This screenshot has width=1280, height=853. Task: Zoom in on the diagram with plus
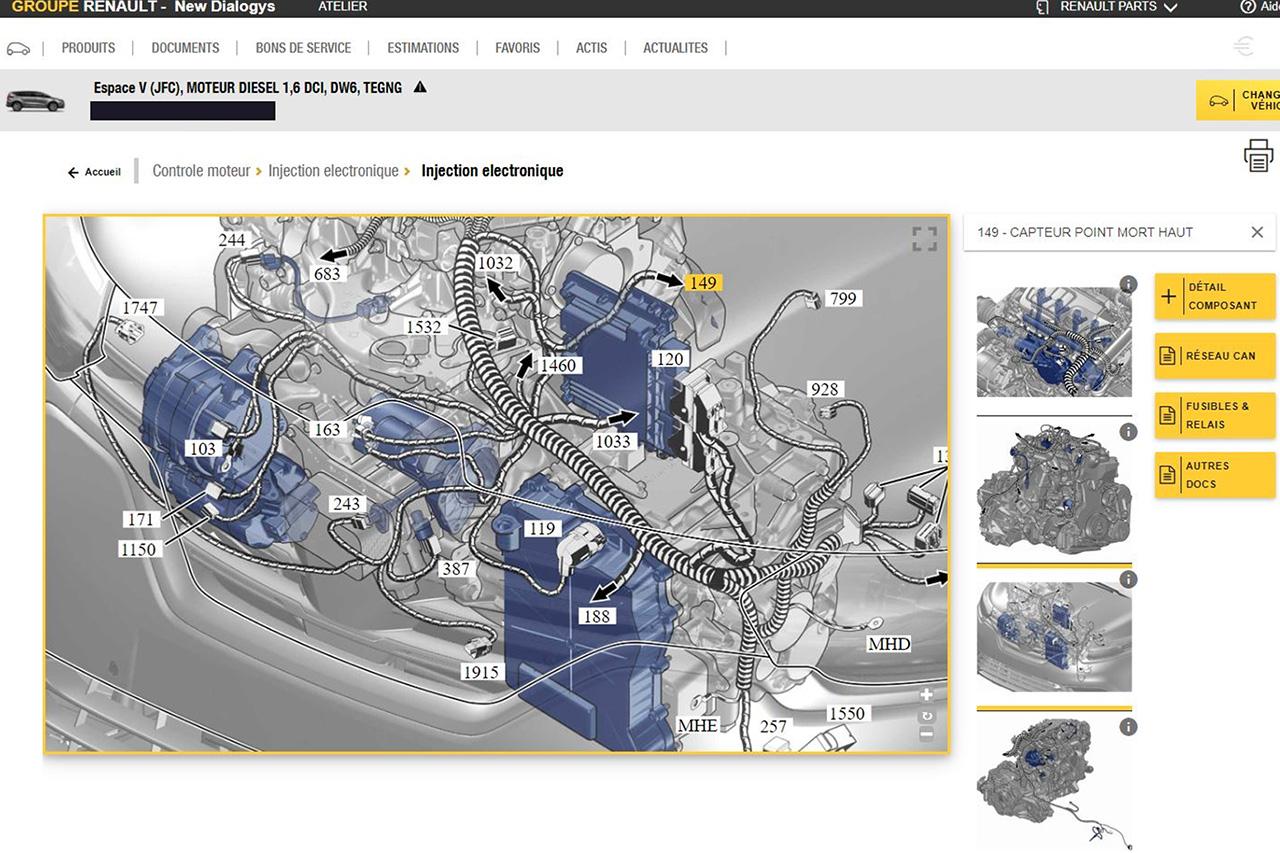(926, 695)
